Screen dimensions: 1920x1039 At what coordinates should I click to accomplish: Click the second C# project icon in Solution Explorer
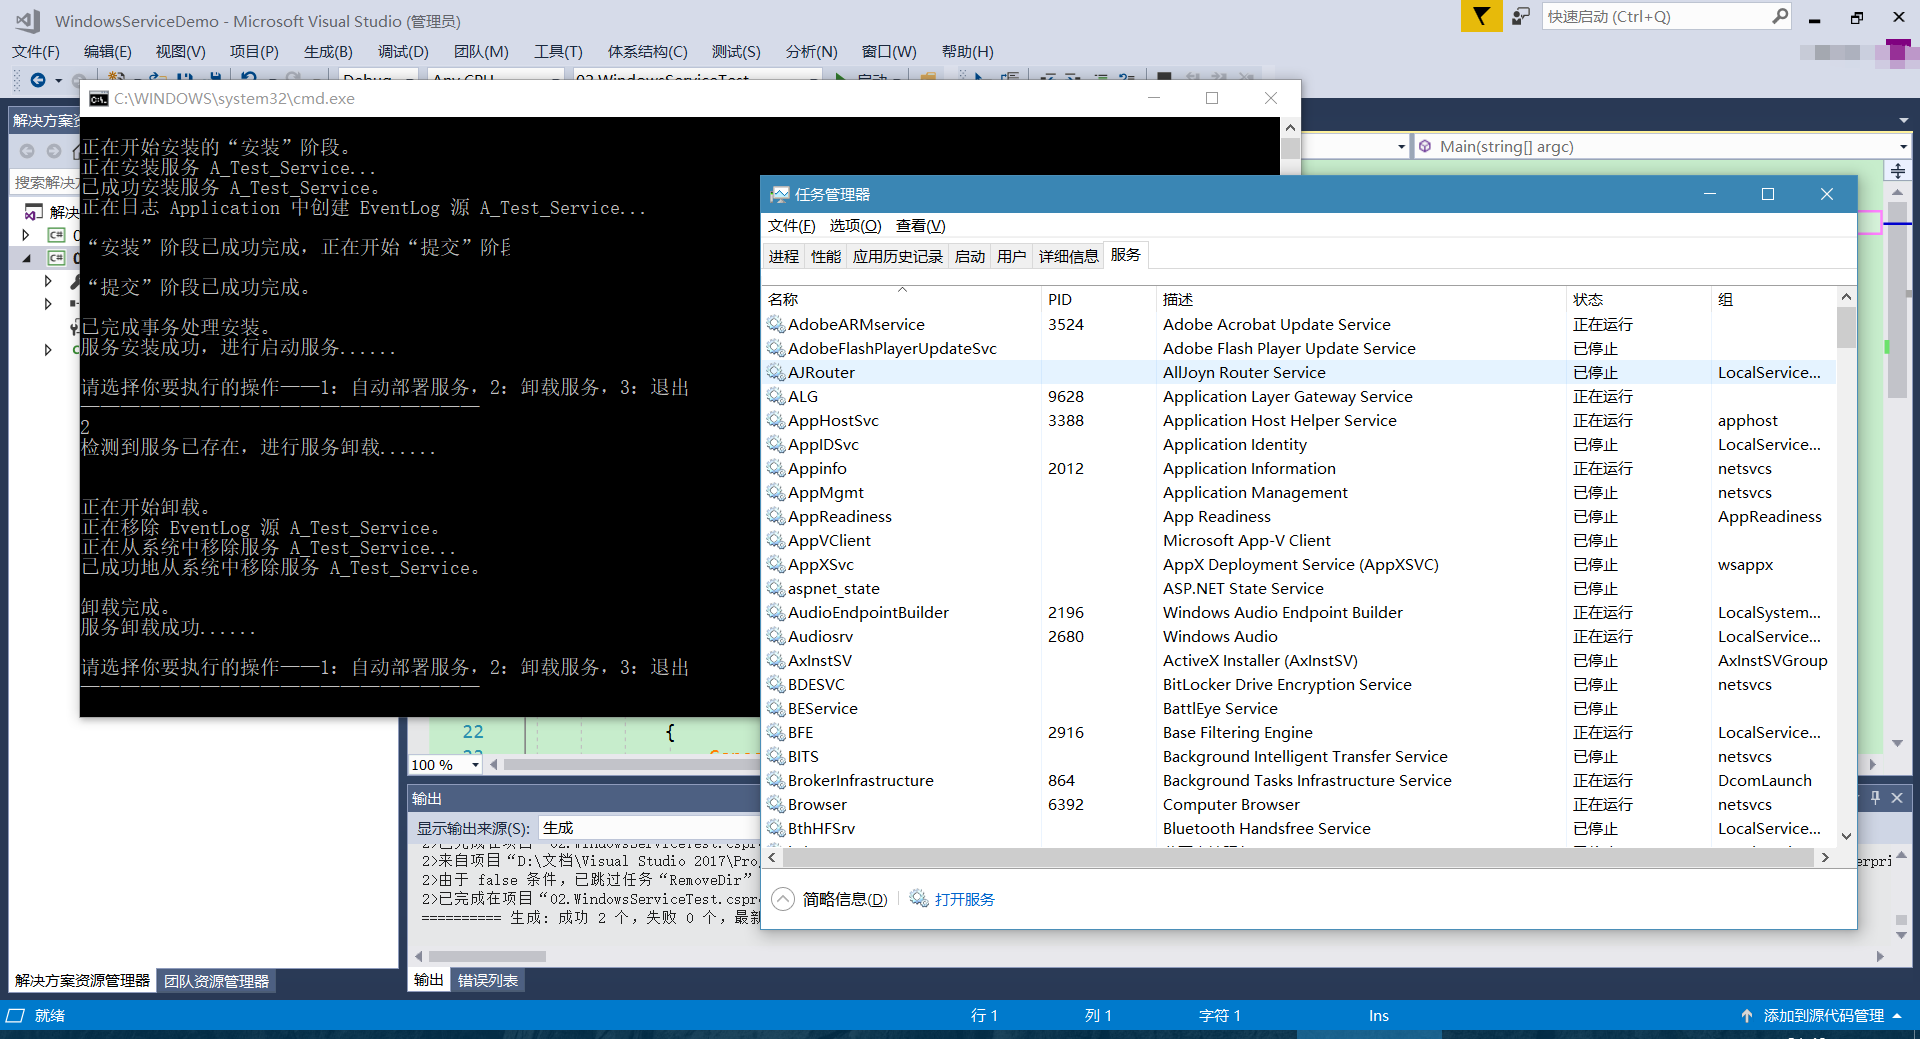57,257
